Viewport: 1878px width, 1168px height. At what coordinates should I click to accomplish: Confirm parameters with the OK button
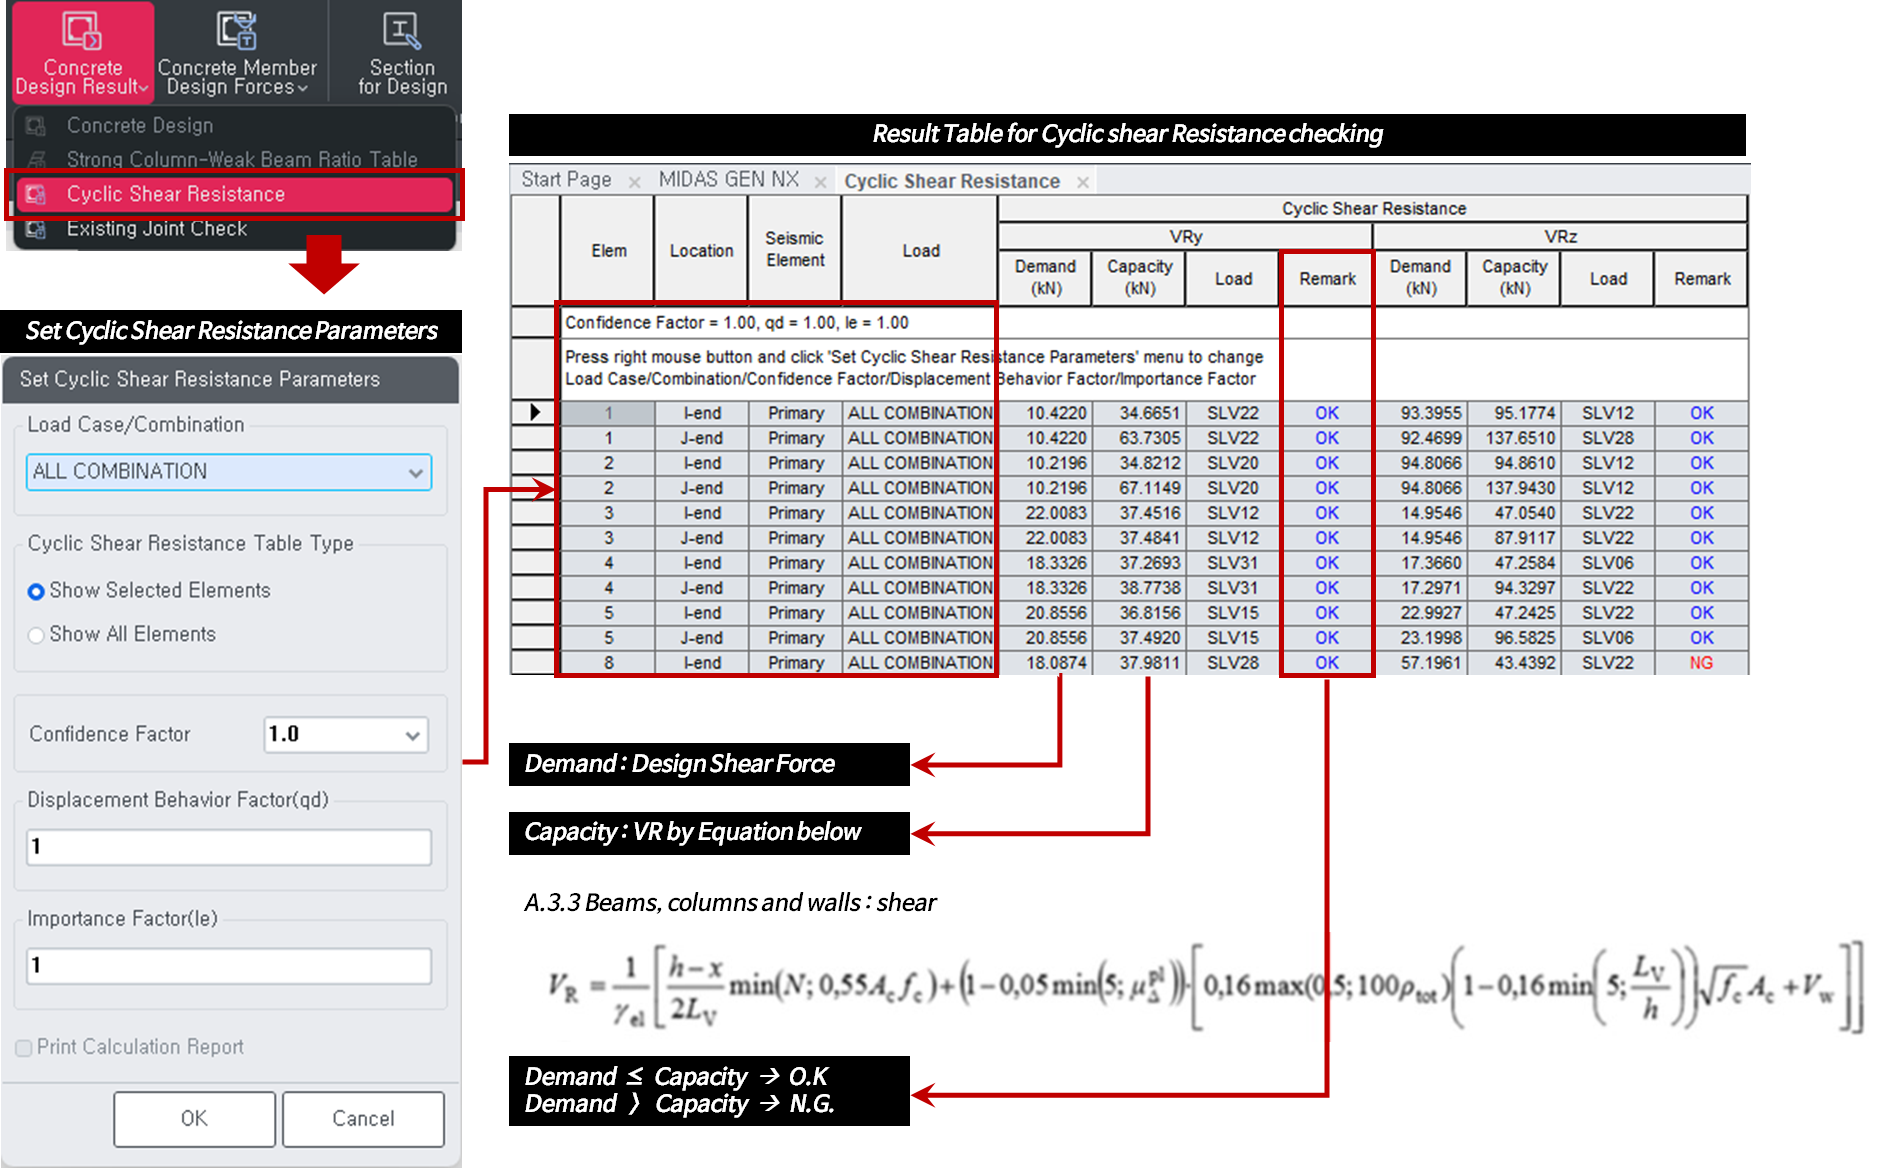[194, 1119]
